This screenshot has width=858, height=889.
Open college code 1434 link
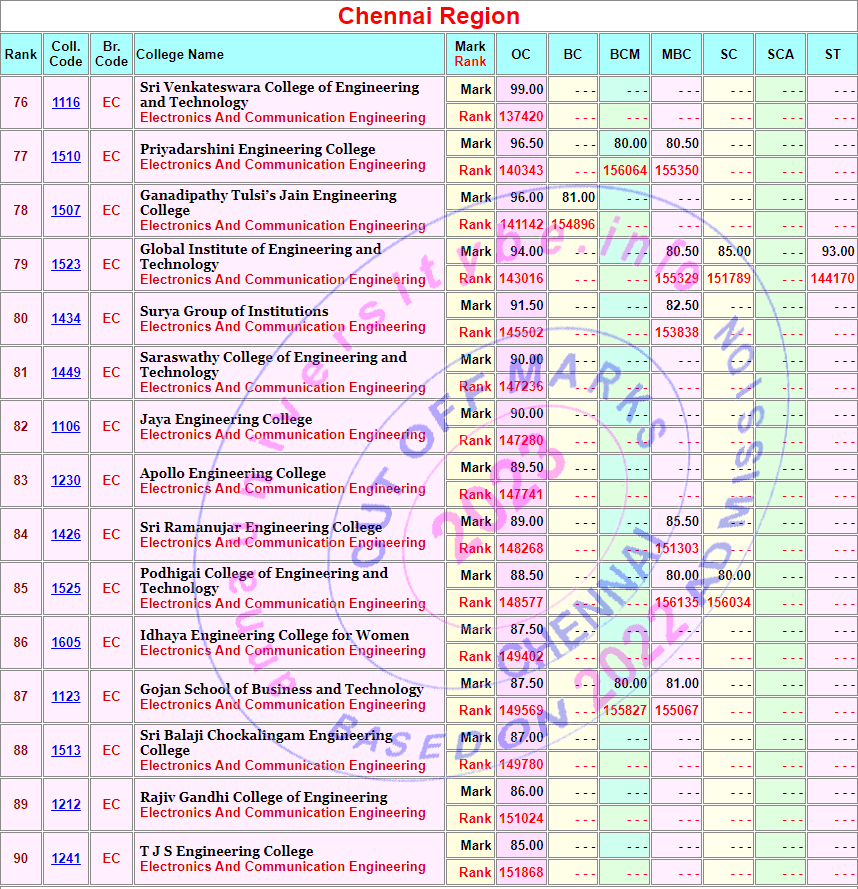click(x=66, y=318)
